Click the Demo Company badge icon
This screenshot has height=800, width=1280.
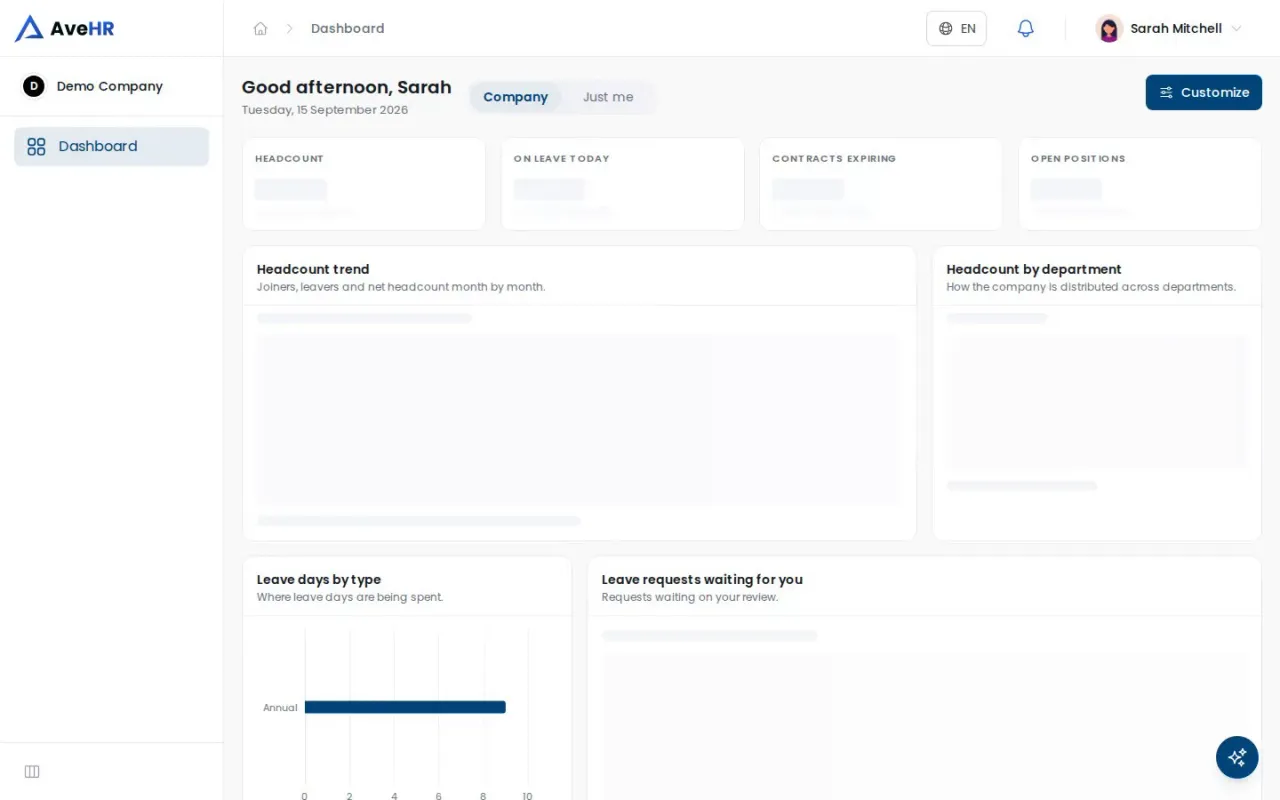pos(34,86)
